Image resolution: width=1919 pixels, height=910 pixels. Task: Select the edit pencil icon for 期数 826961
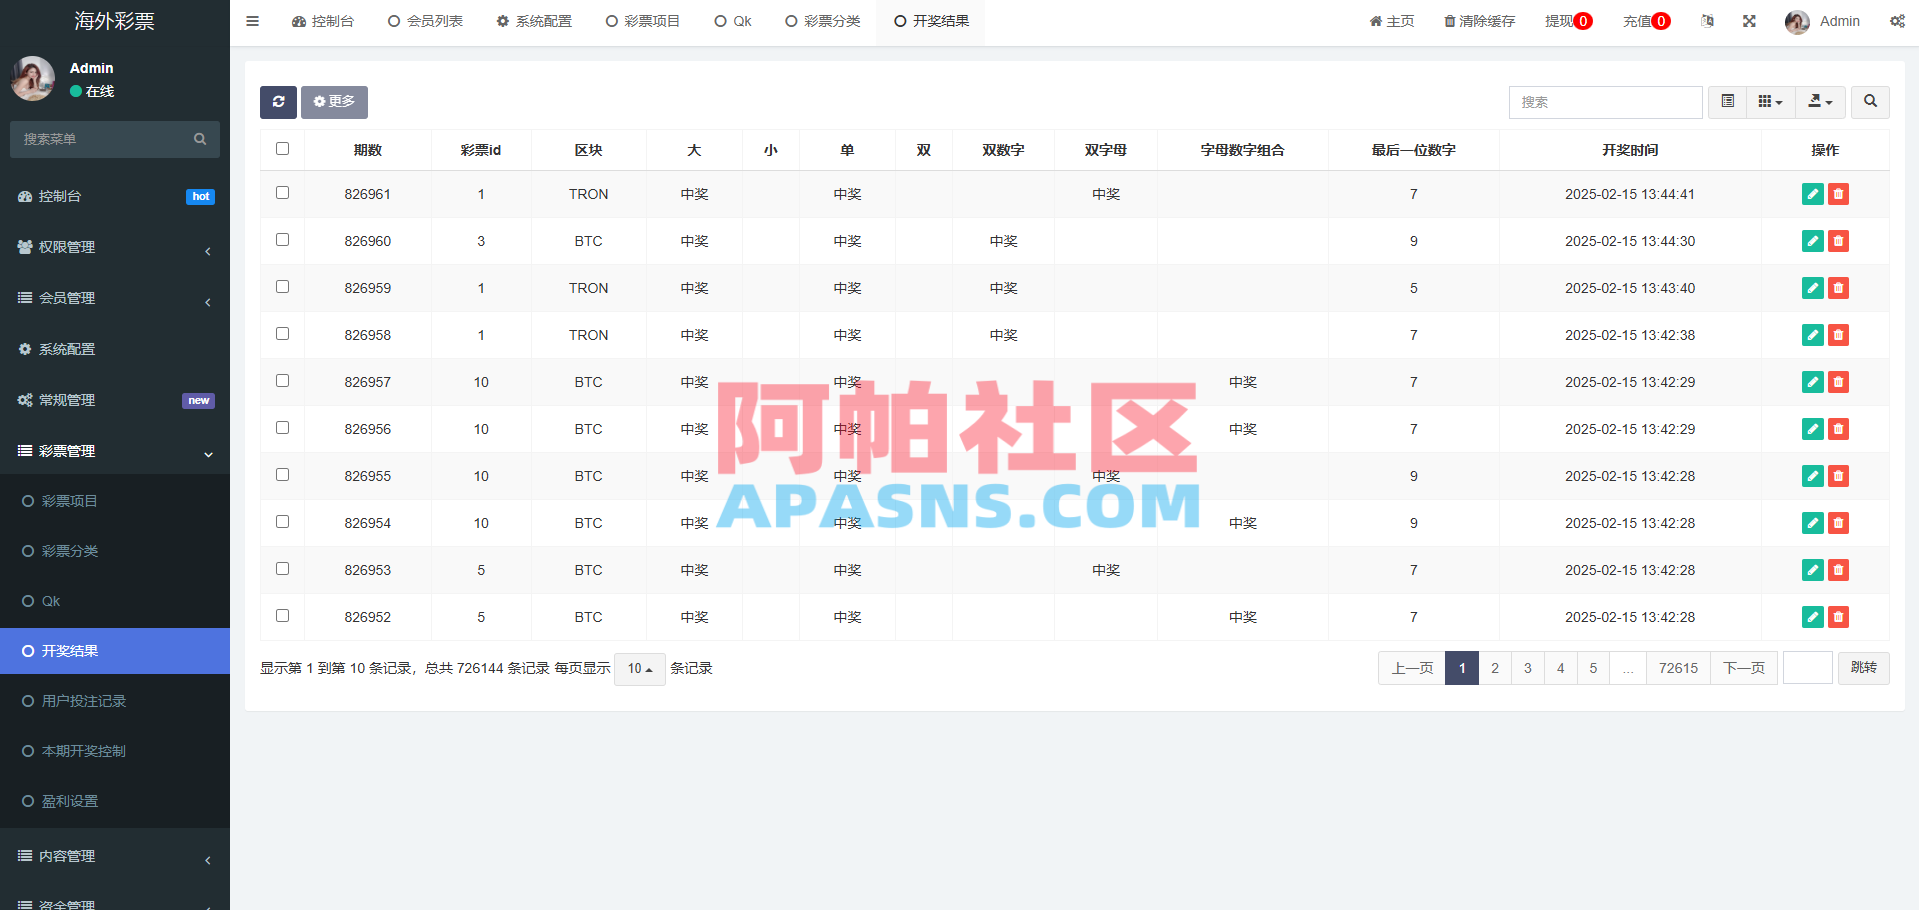[x=1812, y=194]
